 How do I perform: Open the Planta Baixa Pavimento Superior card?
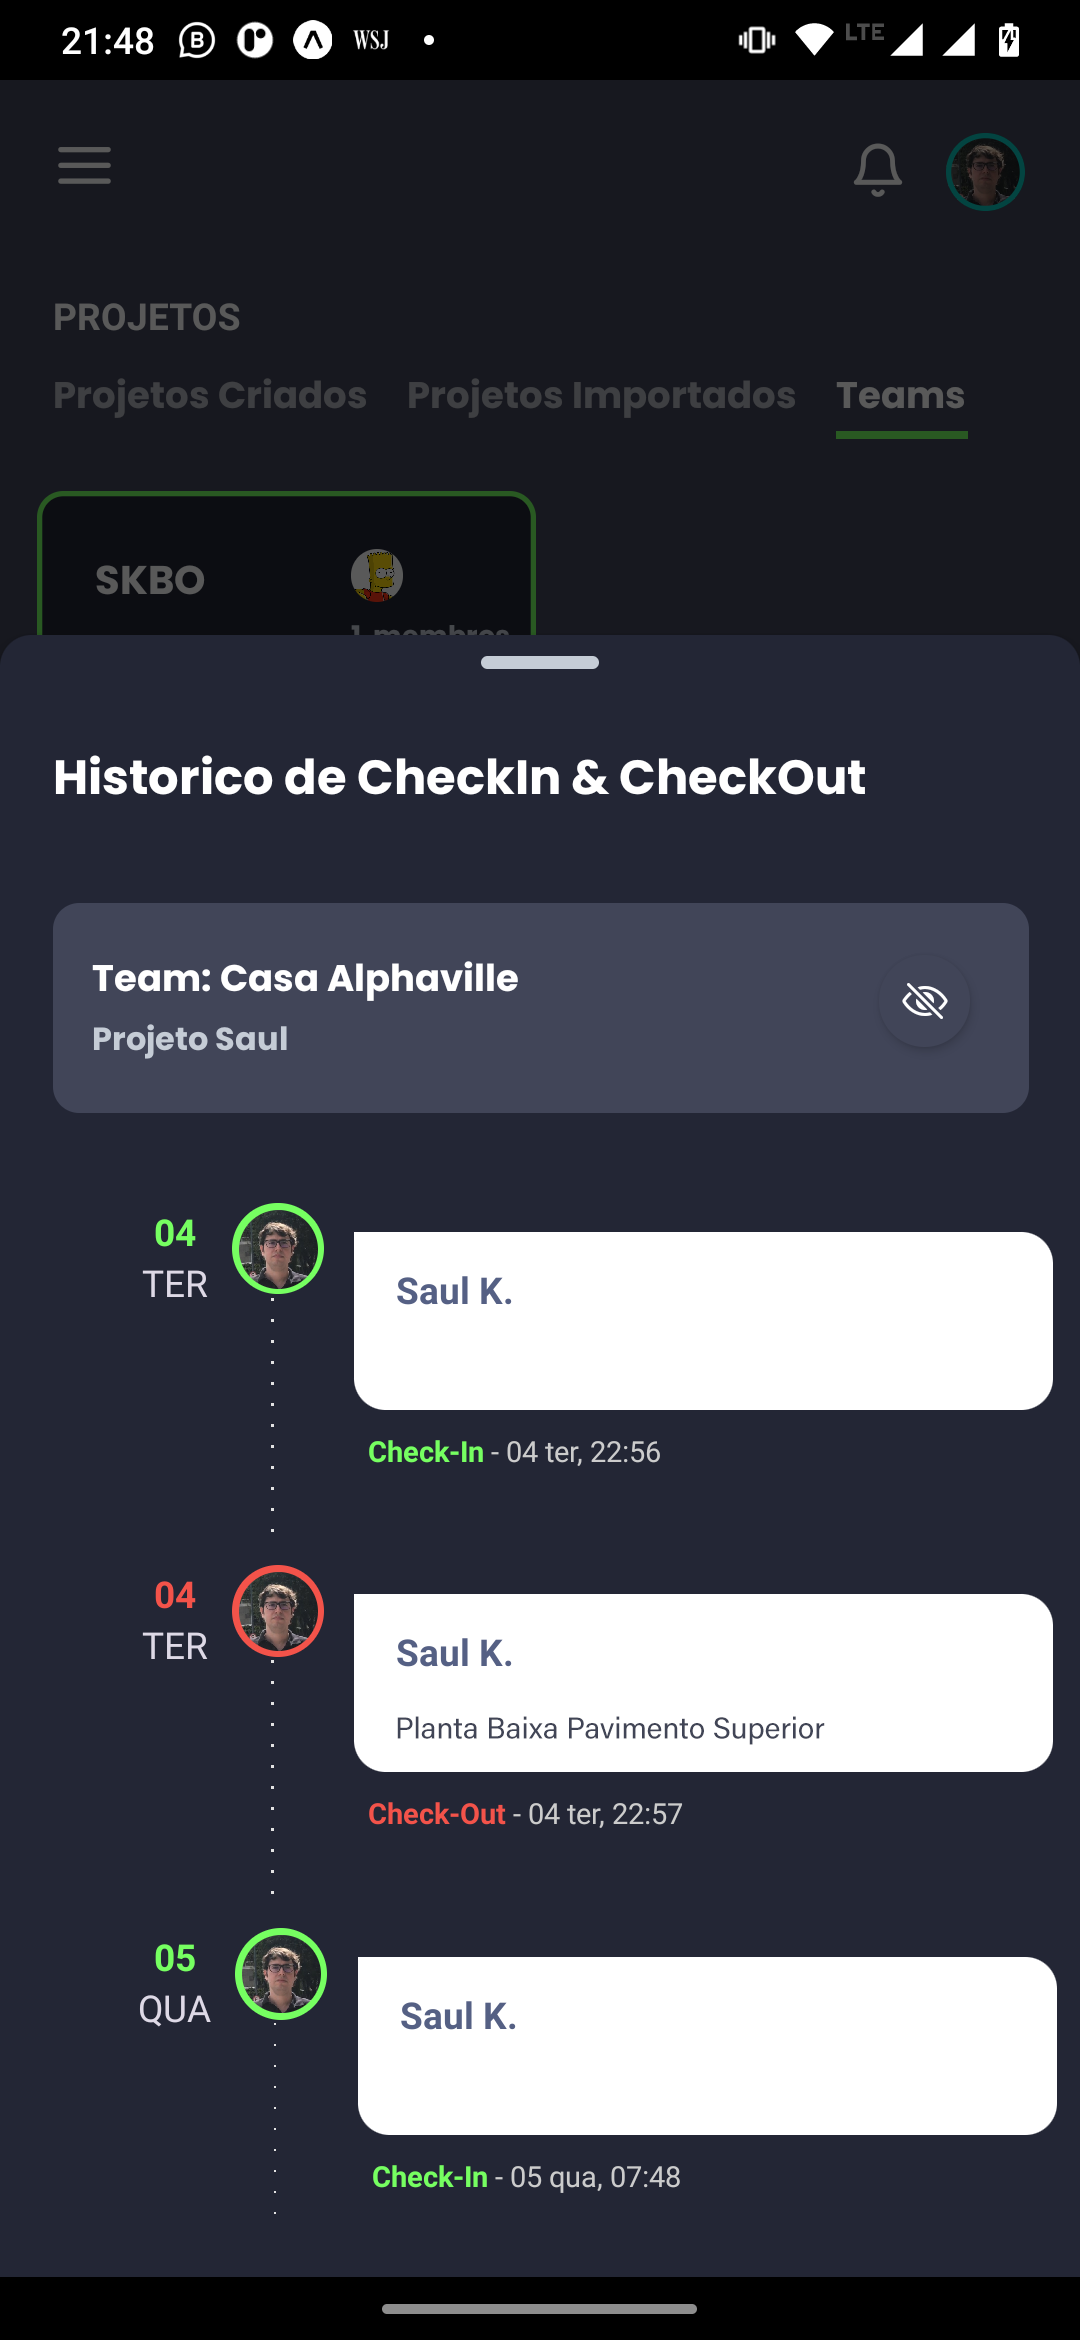coord(703,1683)
